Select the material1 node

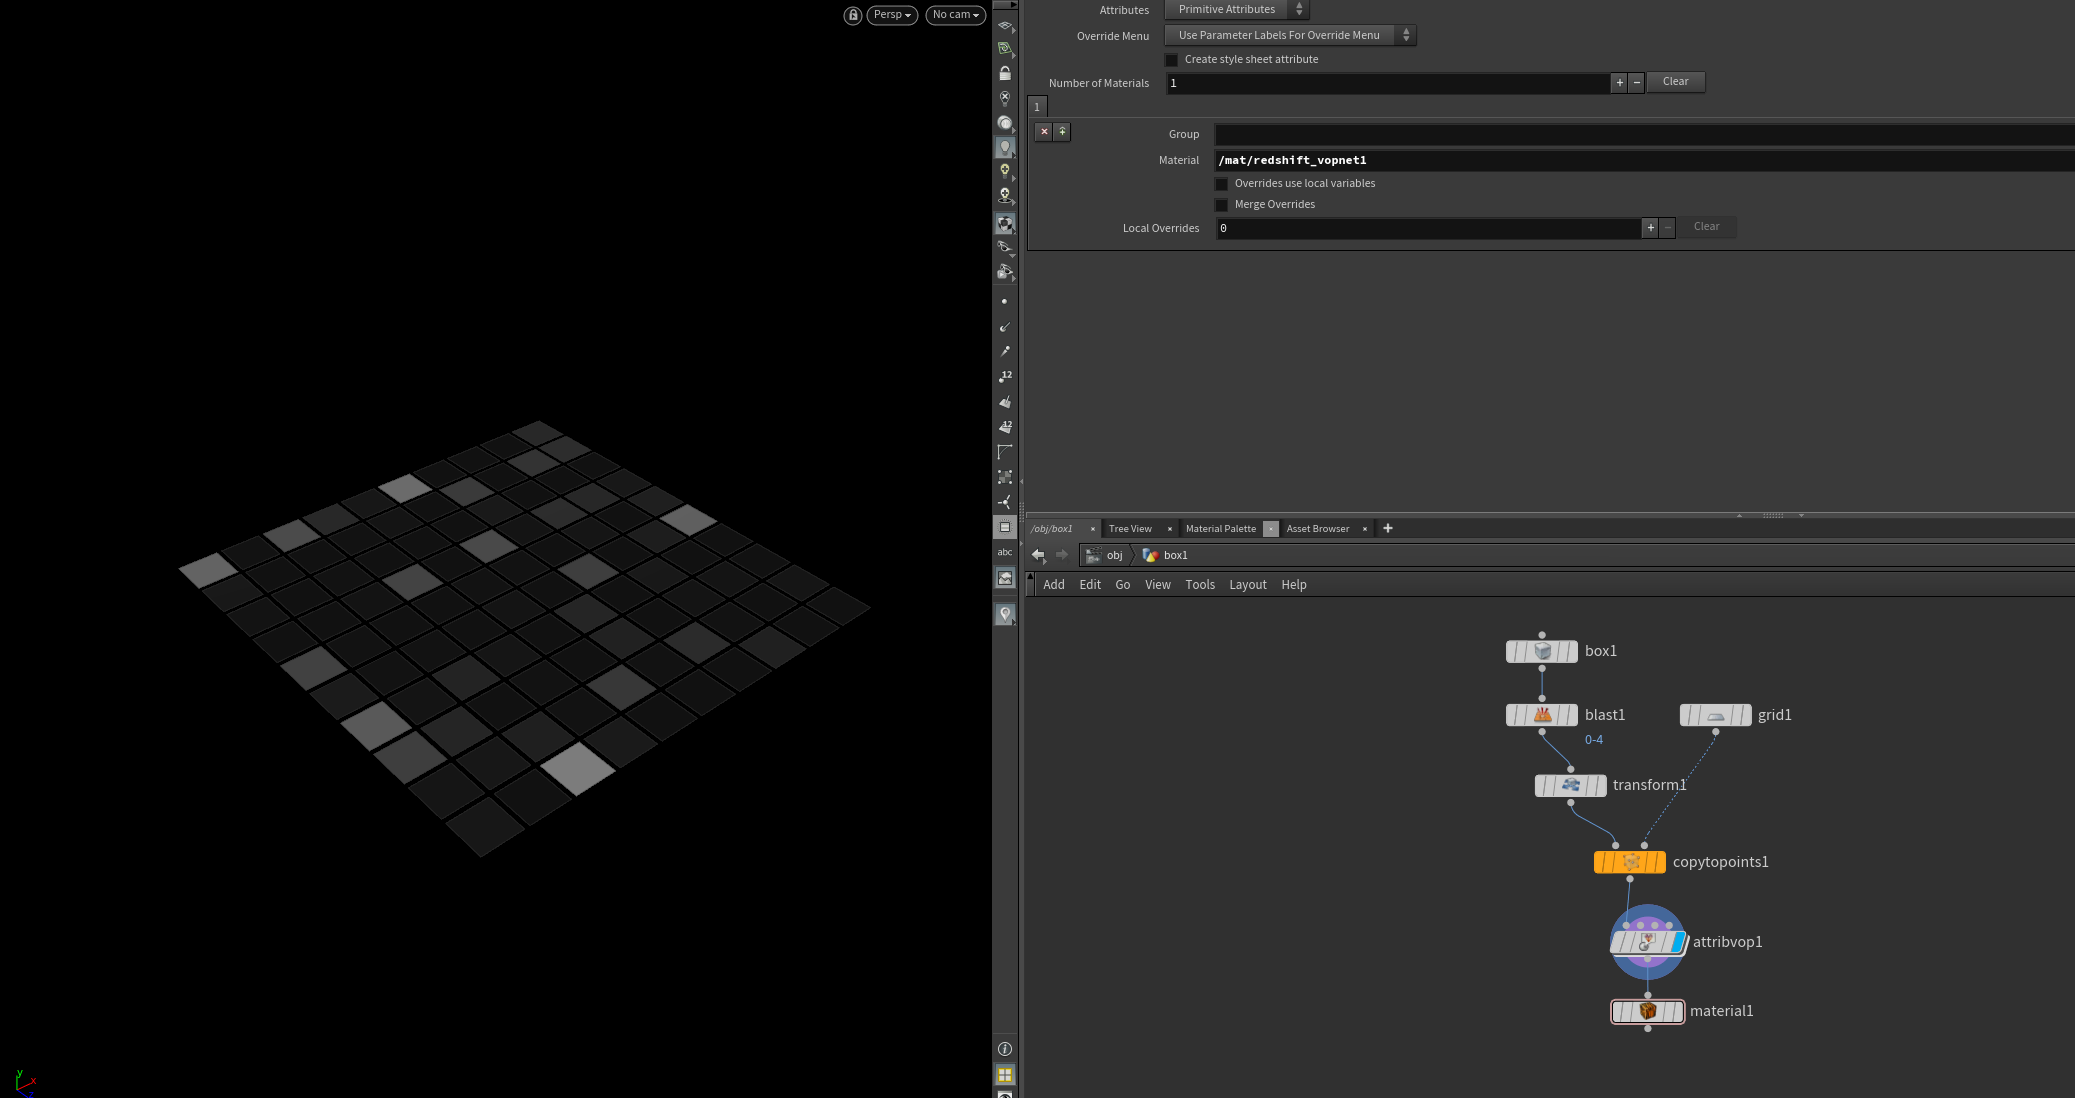pos(1647,1011)
